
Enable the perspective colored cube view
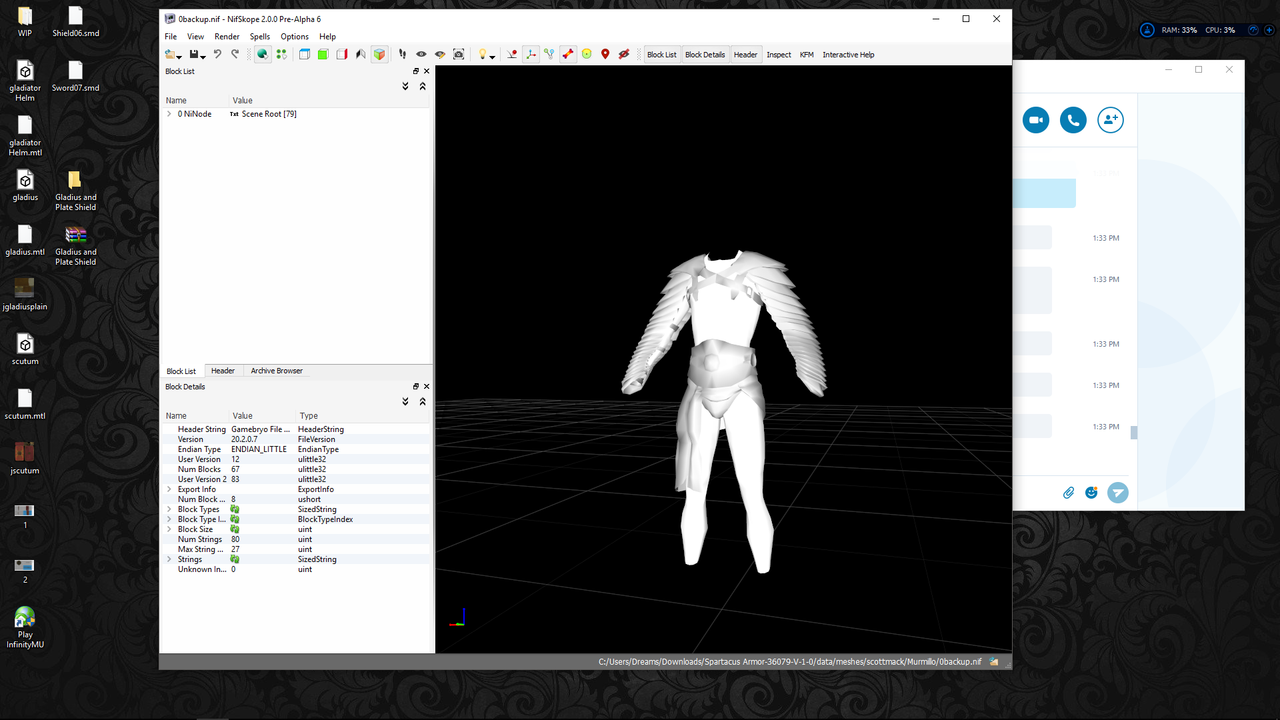coord(380,54)
